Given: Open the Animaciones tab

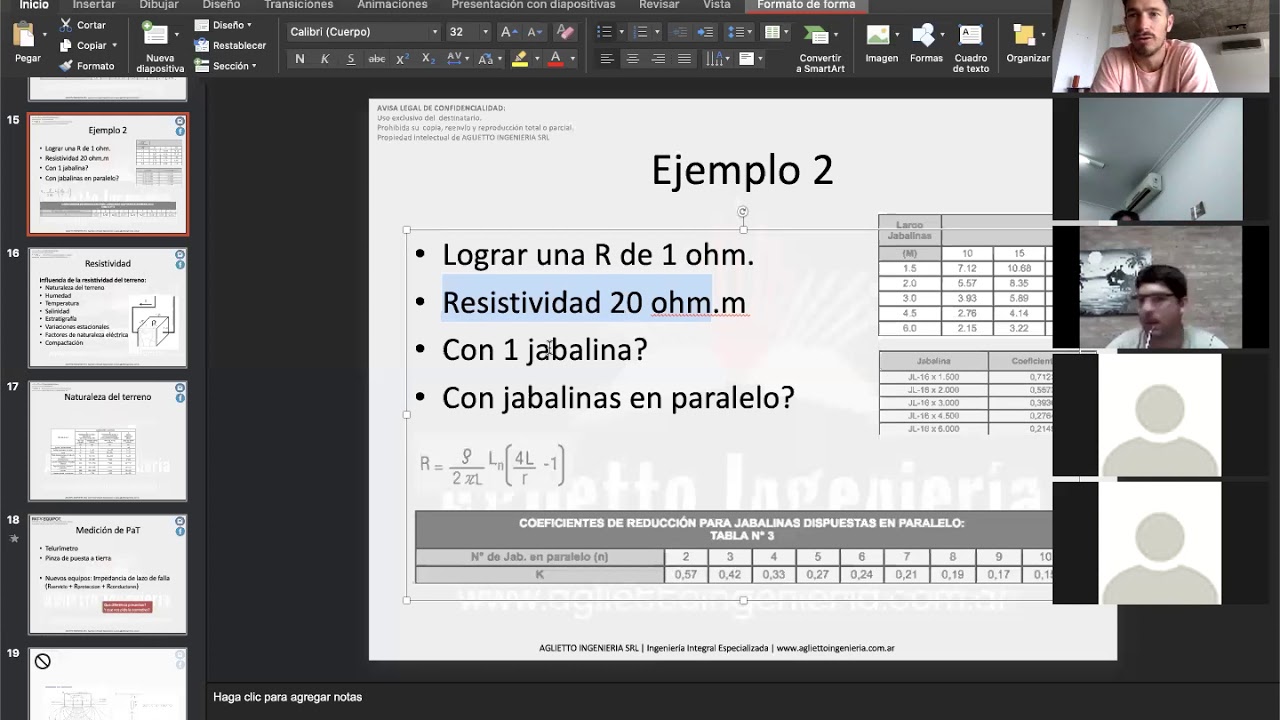Looking at the screenshot, I should click(392, 5).
